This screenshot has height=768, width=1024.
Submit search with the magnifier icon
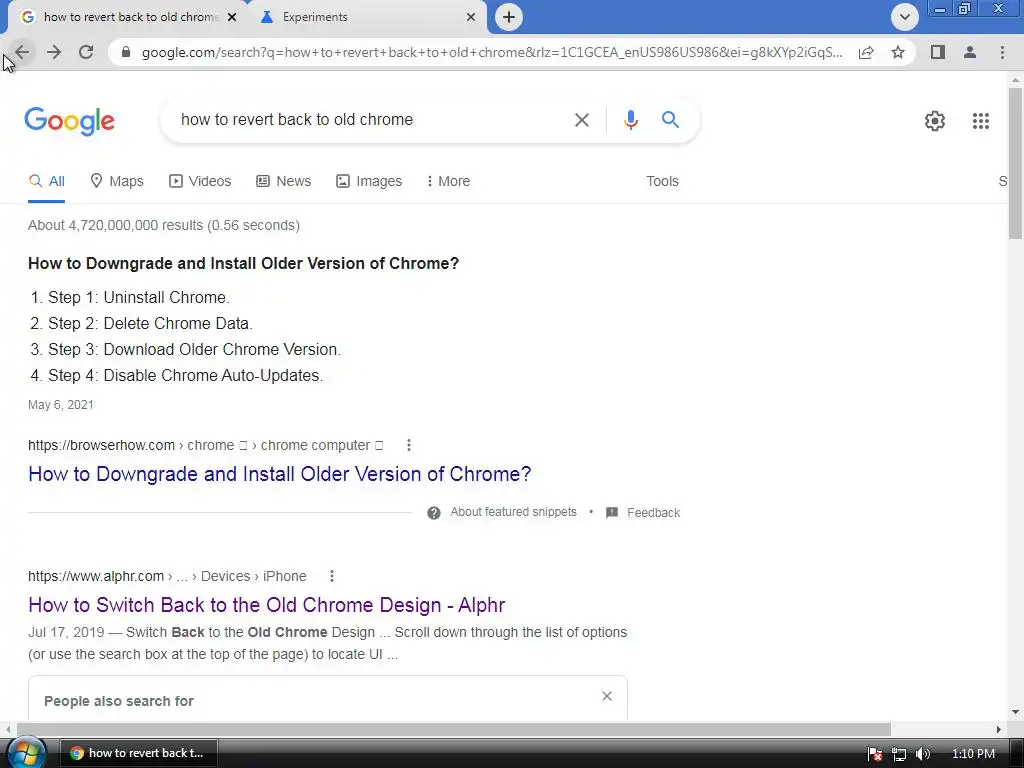pyautogui.click(x=670, y=120)
